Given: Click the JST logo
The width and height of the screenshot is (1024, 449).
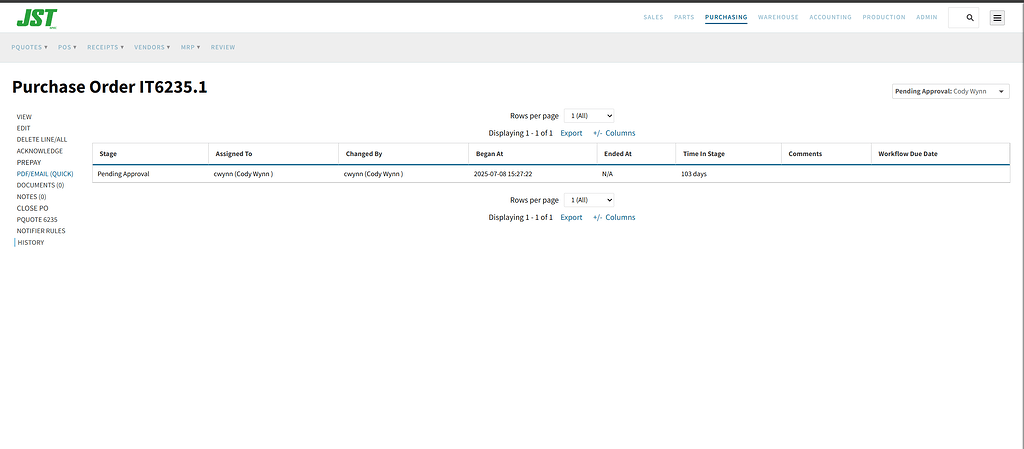Looking at the screenshot, I should click(37, 18).
